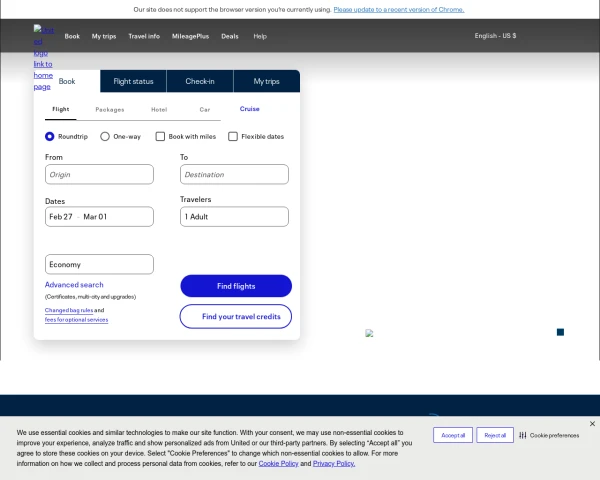Switch to the Check-in tab
This screenshot has height=480, width=600.
point(200,81)
